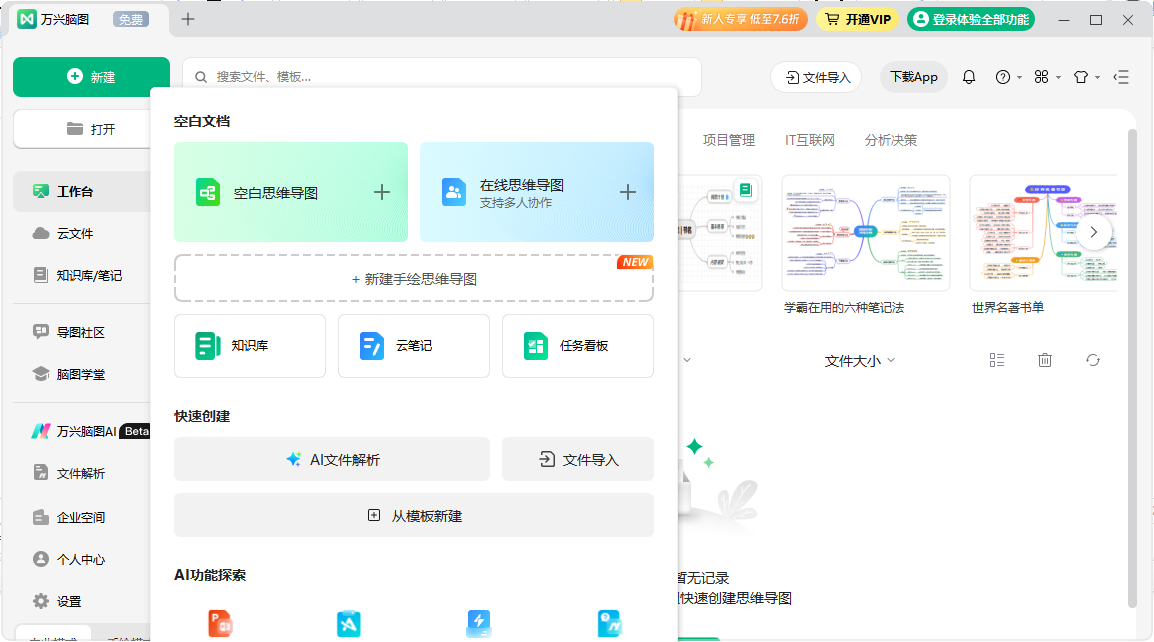Image resolution: width=1154 pixels, height=642 pixels.
Task: Create a 空白思维导图 blank mind map
Action: tap(291, 192)
